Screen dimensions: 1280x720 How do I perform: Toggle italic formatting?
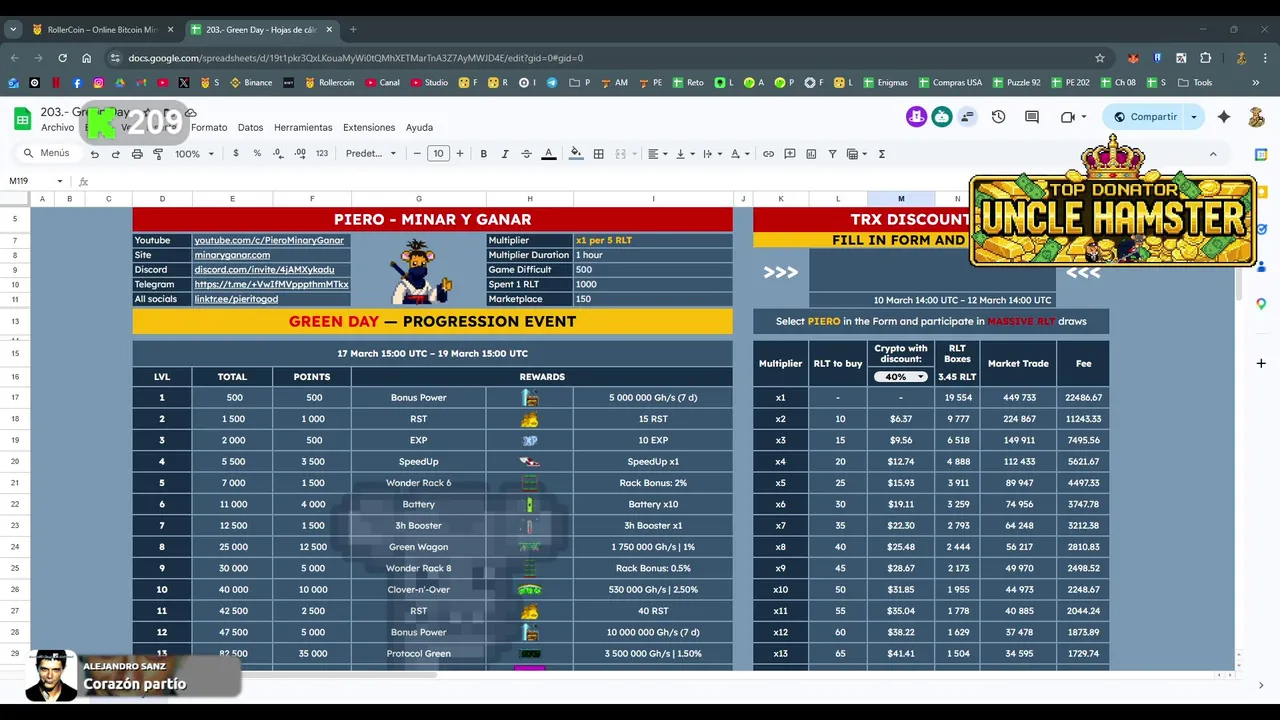pos(505,154)
